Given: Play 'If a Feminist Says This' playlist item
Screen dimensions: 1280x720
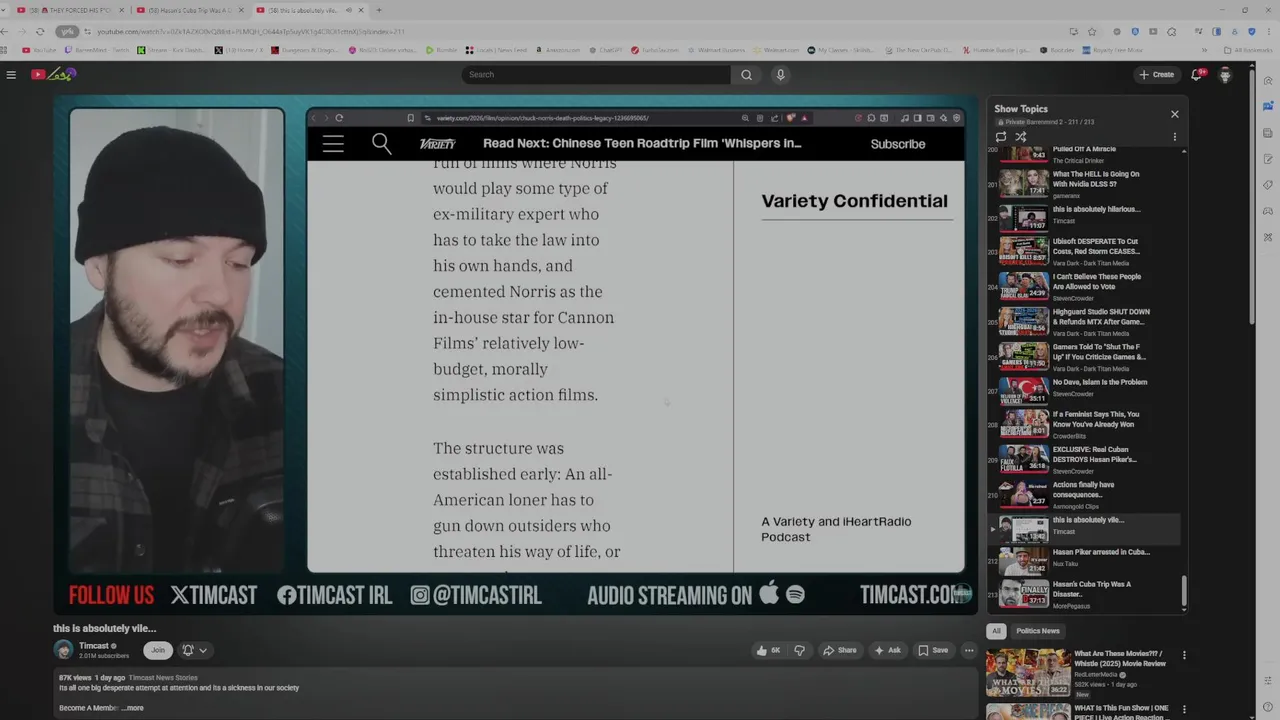Looking at the screenshot, I should pos(1085,424).
